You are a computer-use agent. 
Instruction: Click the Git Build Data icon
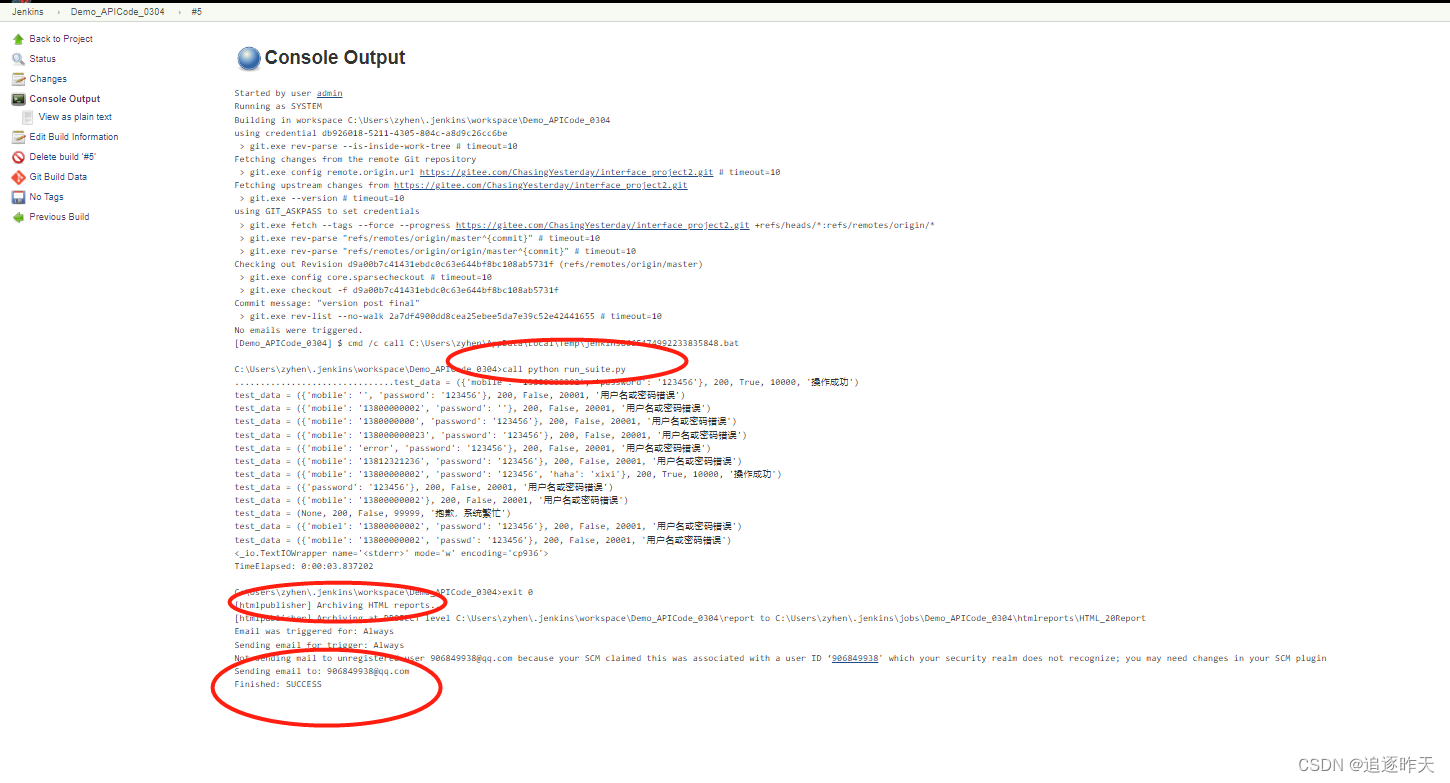pos(18,177)
